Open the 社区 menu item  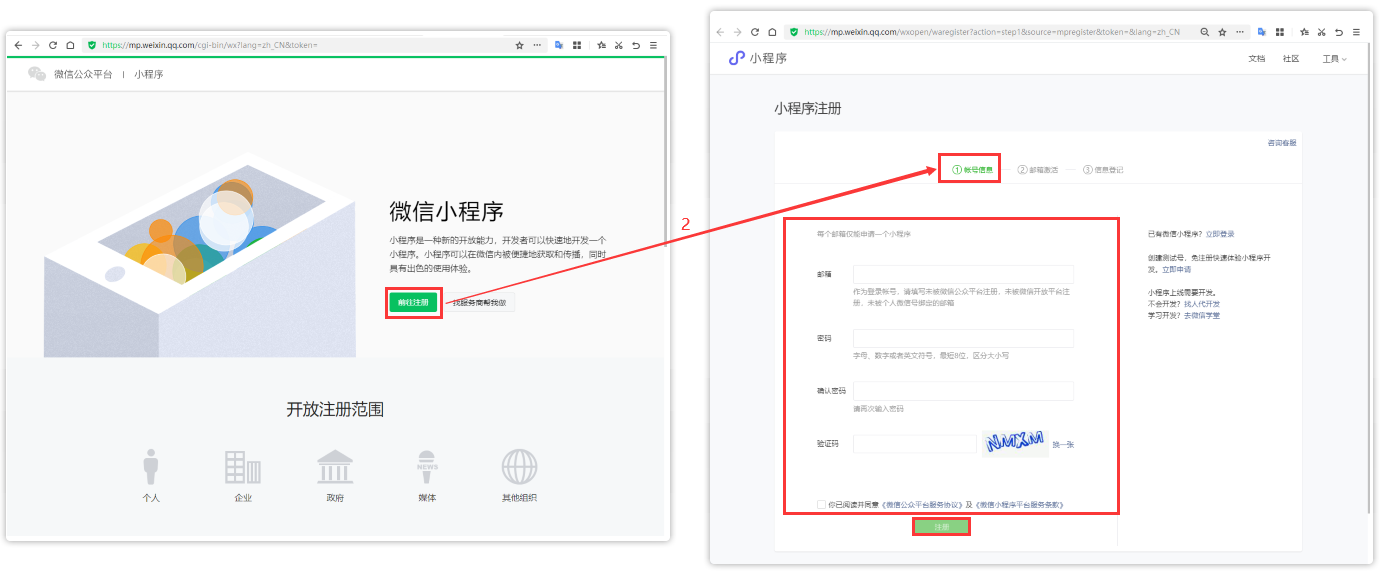(x=1291, y=59)
